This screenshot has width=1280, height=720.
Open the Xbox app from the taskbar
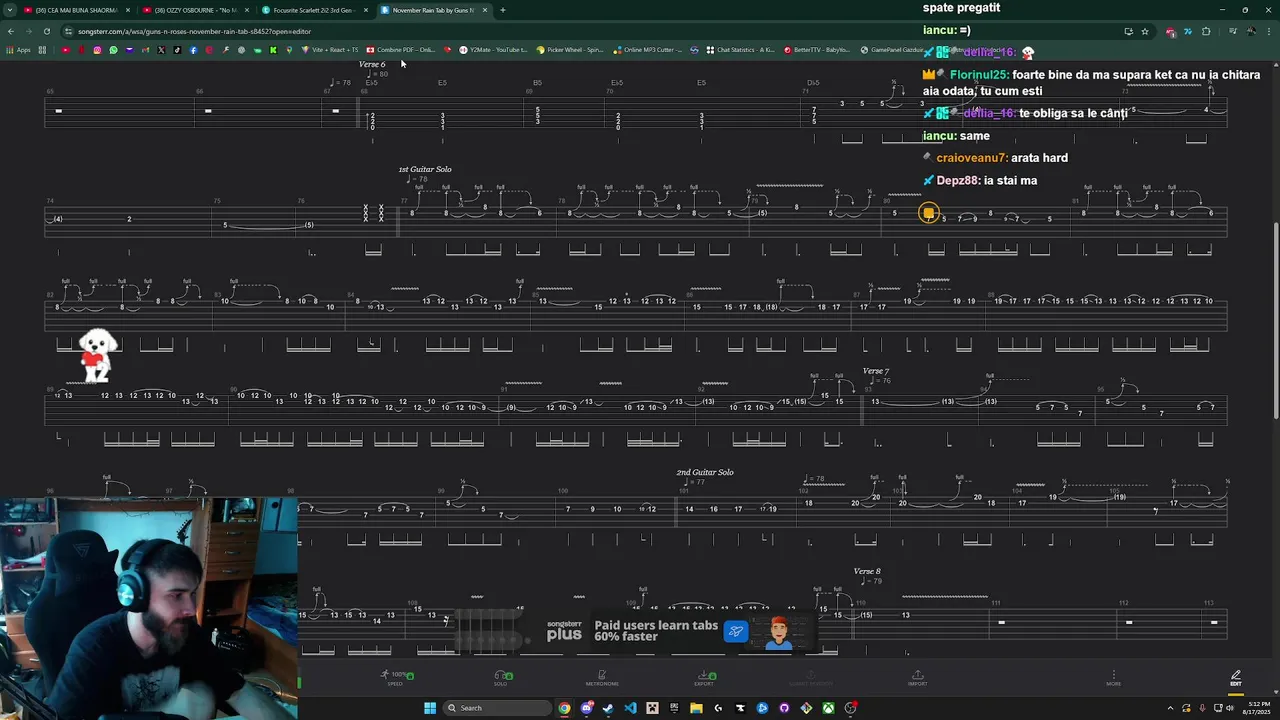[x=828, y=708]
